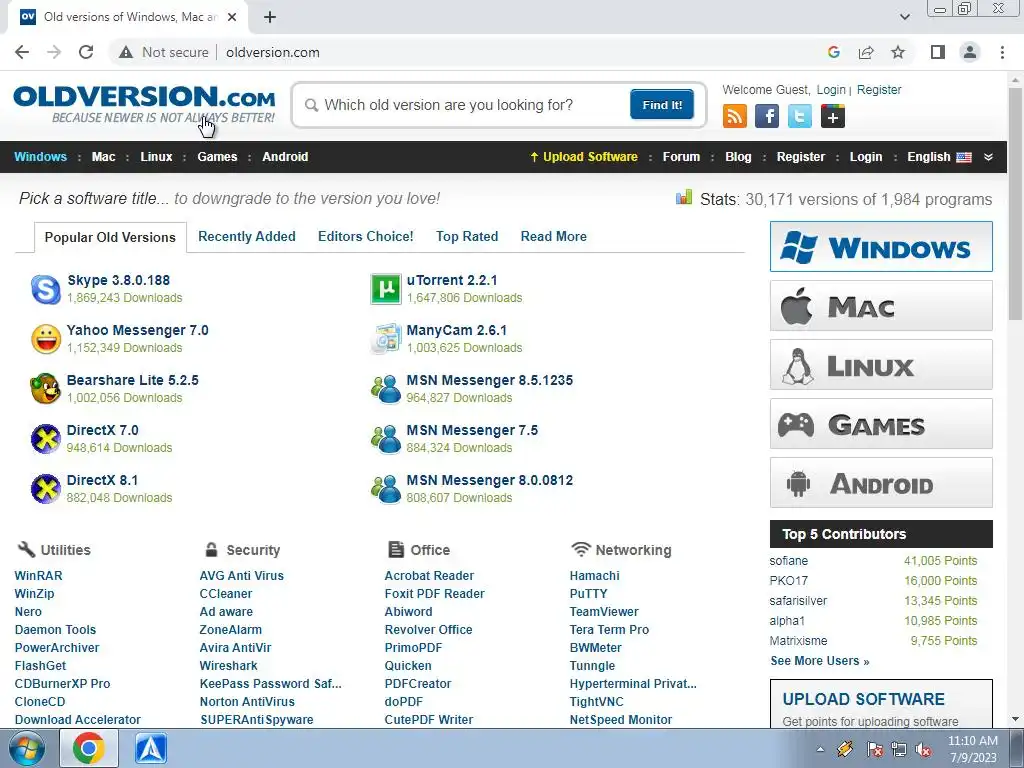Screen dimensions: 1024x768
Task: Go back with the browser back arrow
Action: point(22,52)
